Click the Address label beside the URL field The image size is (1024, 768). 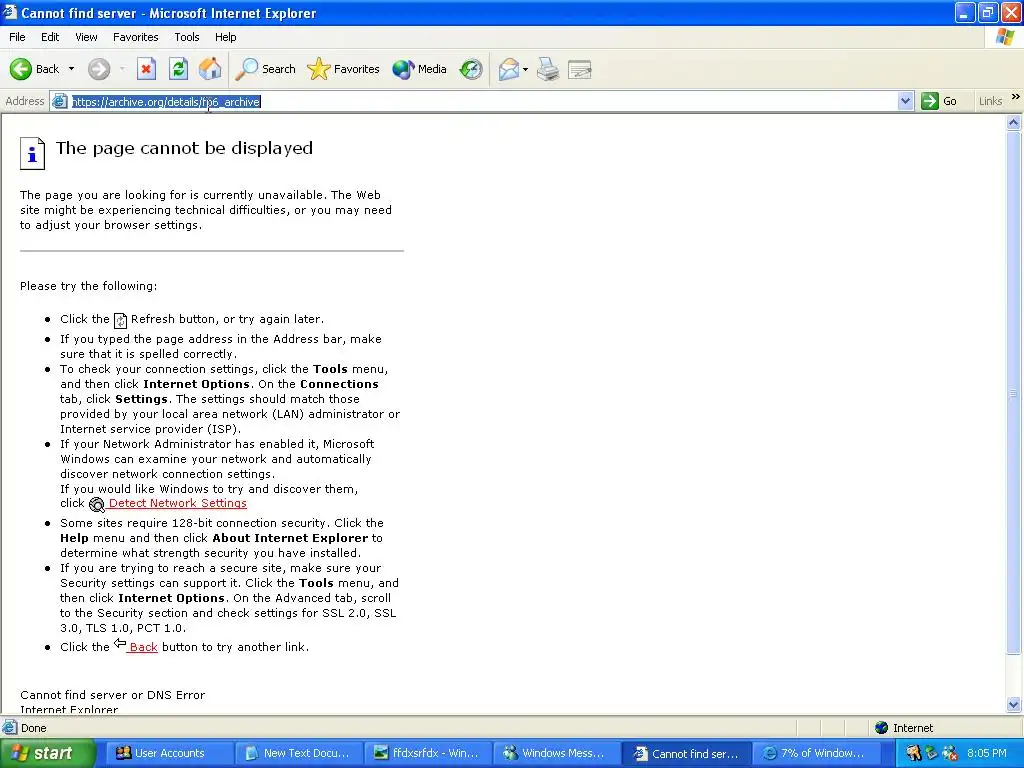25,101
